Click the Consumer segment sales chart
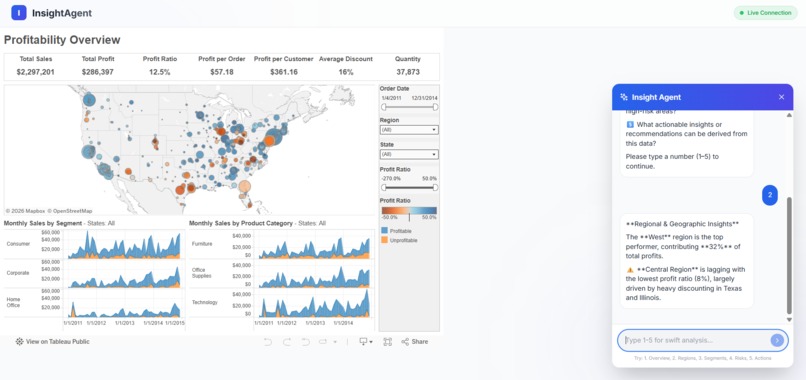 point(124,244)
